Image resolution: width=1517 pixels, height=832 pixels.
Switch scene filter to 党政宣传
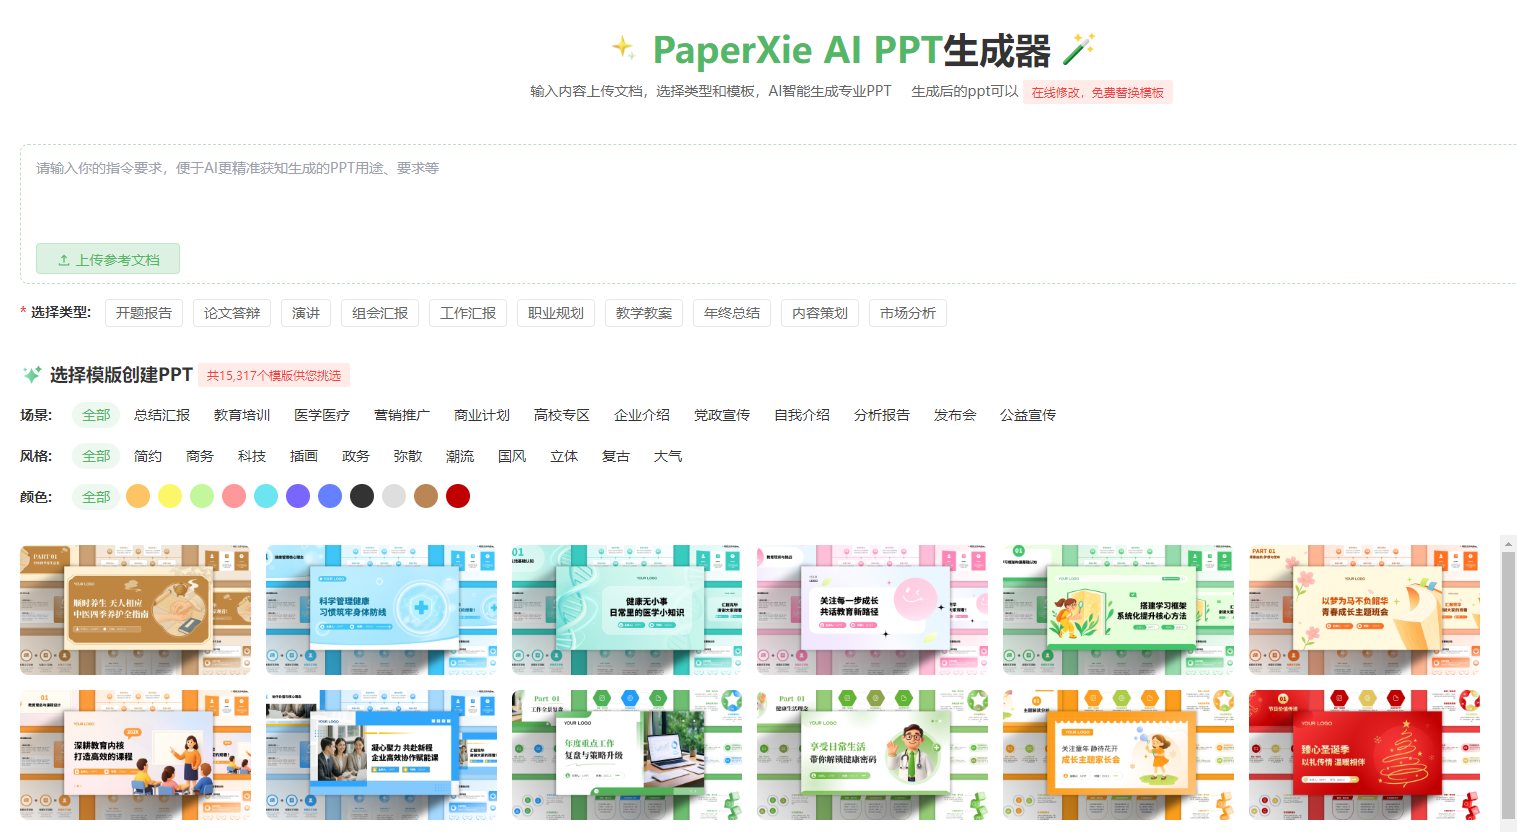coord(722,414)
